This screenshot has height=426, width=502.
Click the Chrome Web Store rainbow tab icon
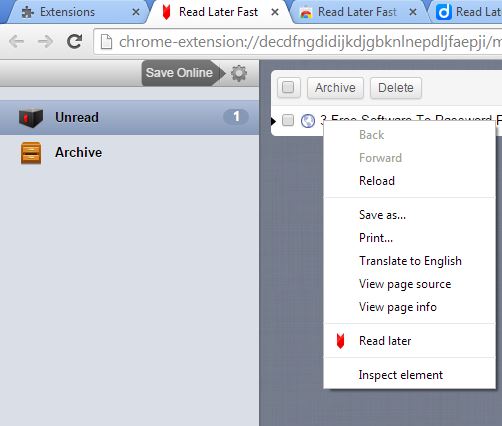tap(306, 13)
